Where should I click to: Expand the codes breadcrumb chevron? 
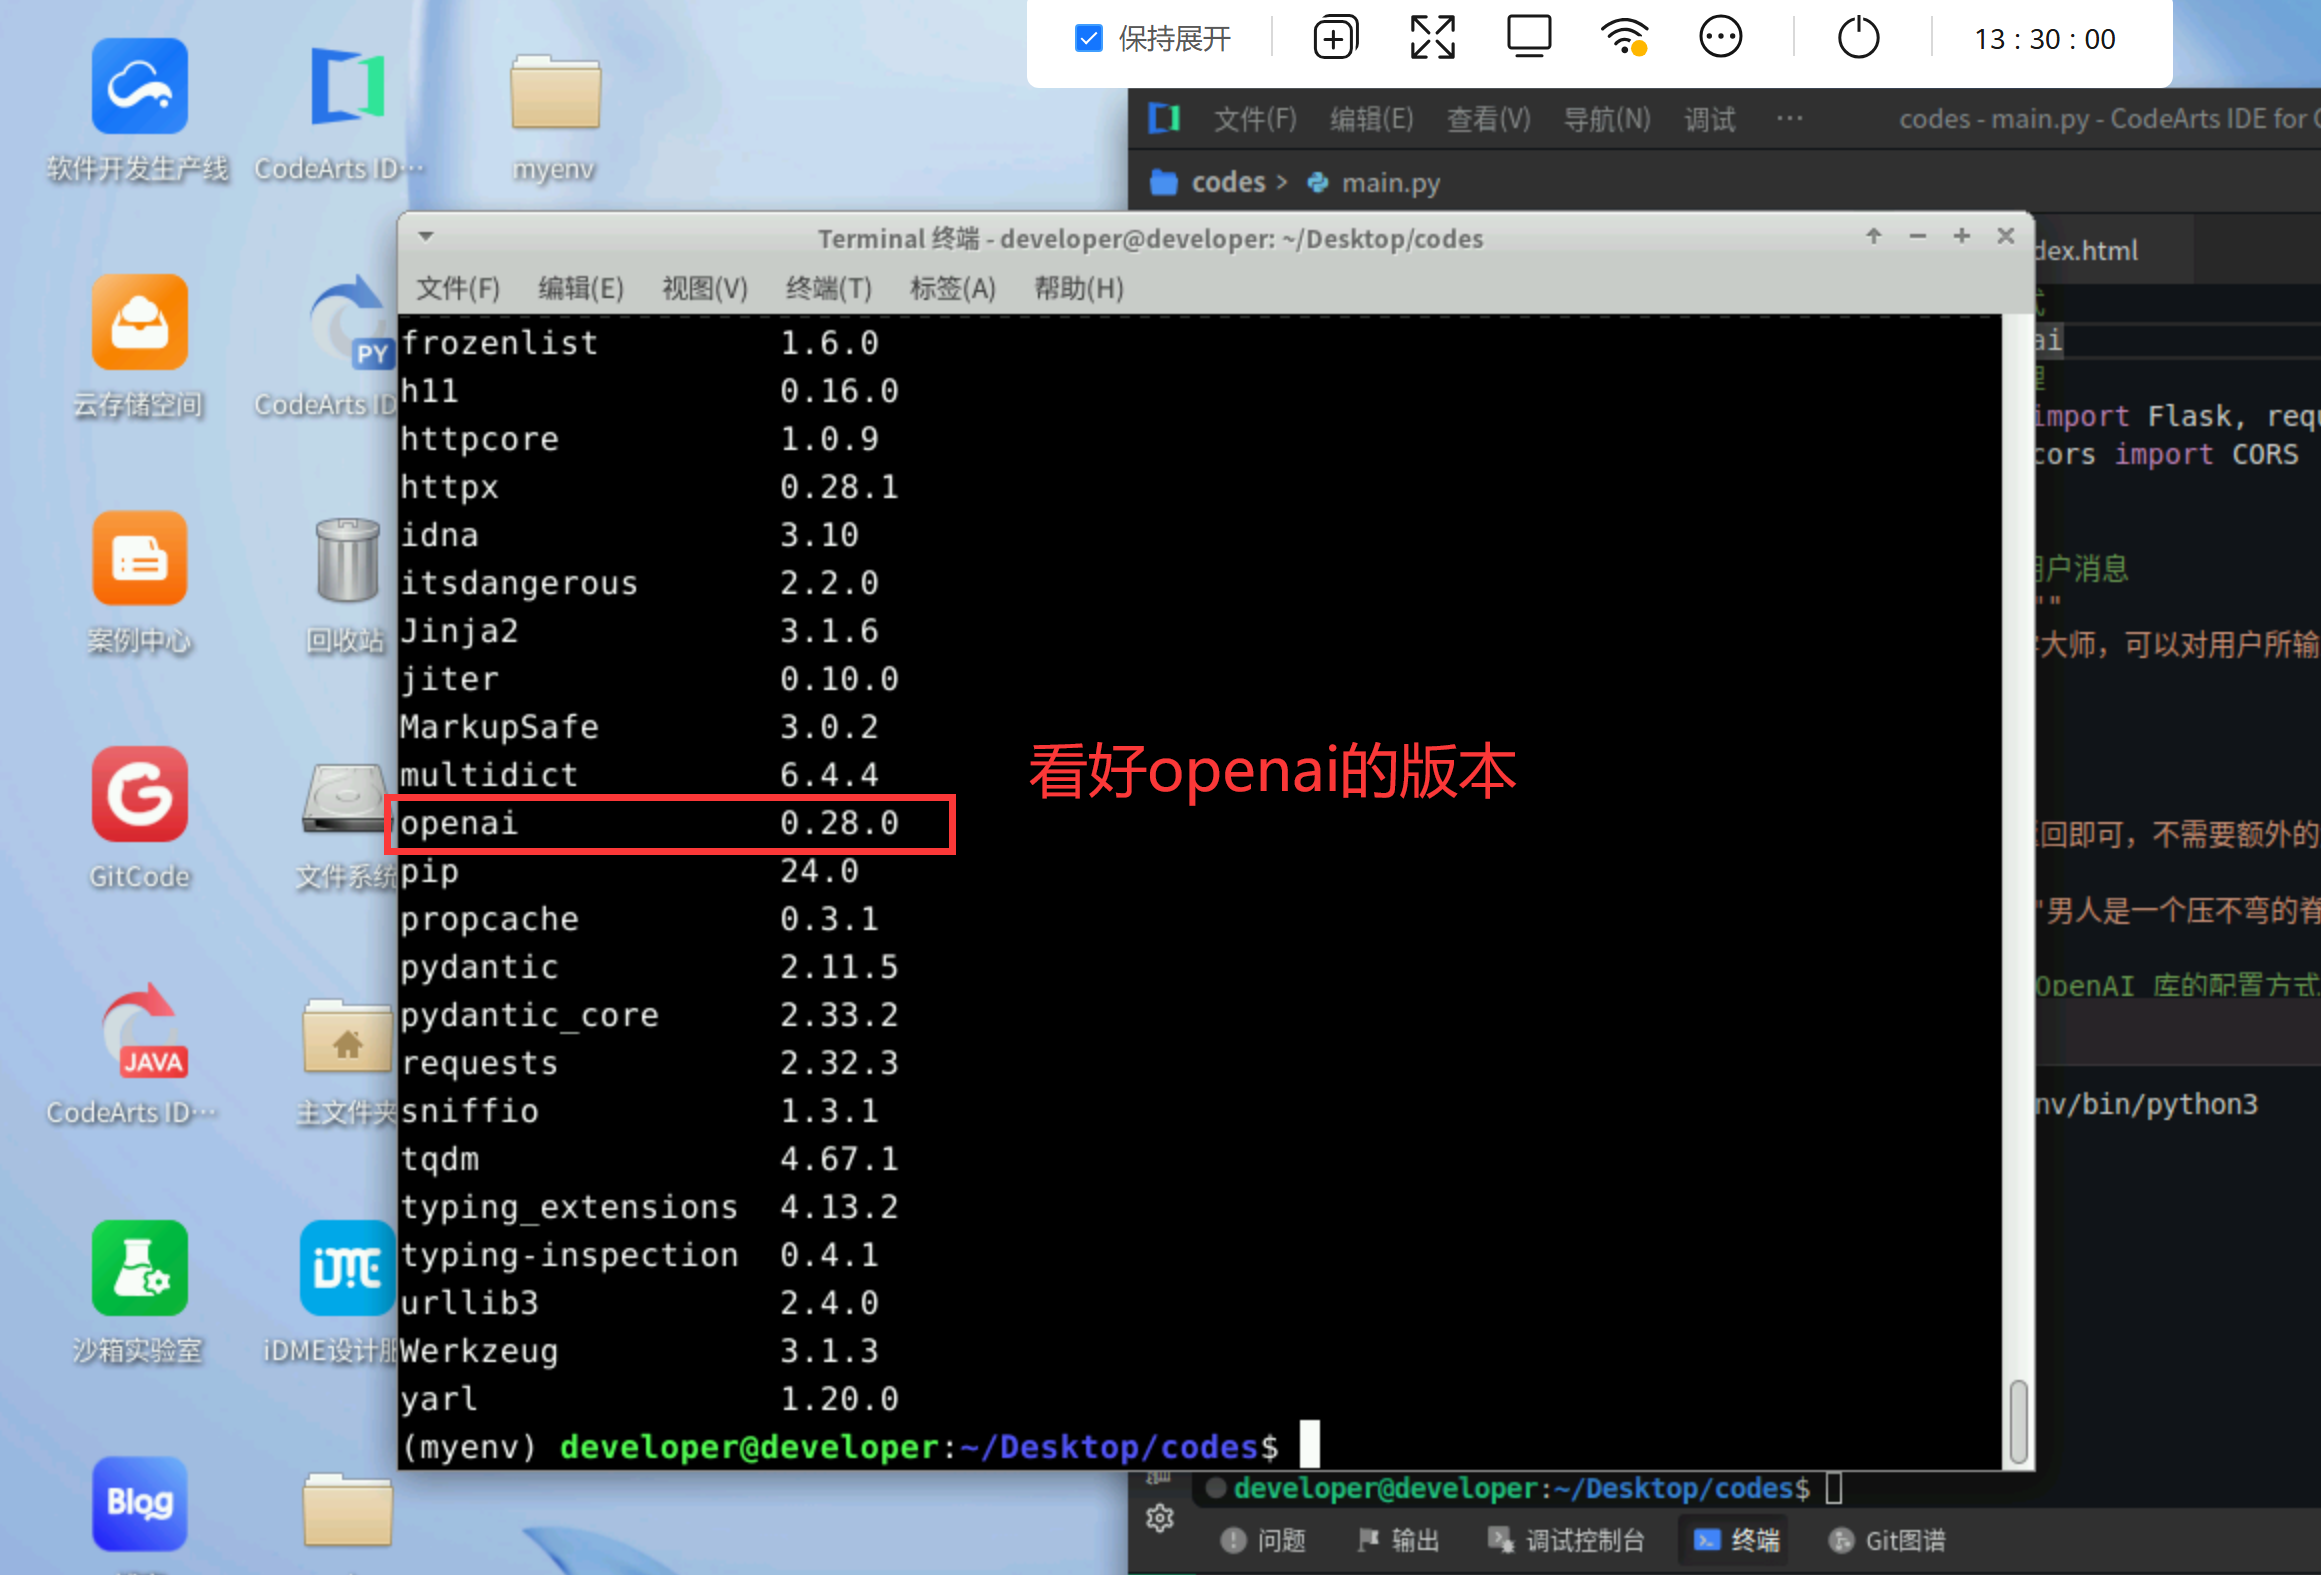(x=1282, y=182)
